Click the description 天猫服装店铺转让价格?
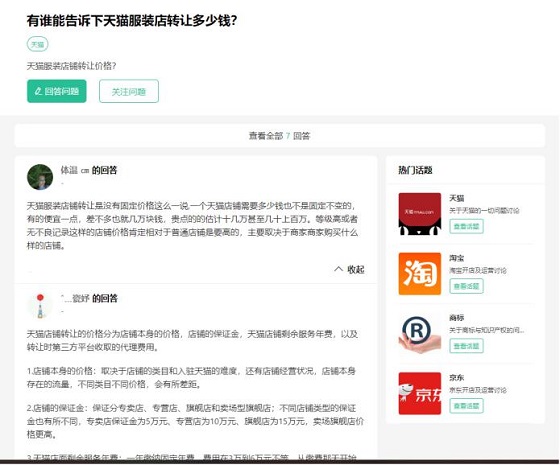 pos(71,66)
